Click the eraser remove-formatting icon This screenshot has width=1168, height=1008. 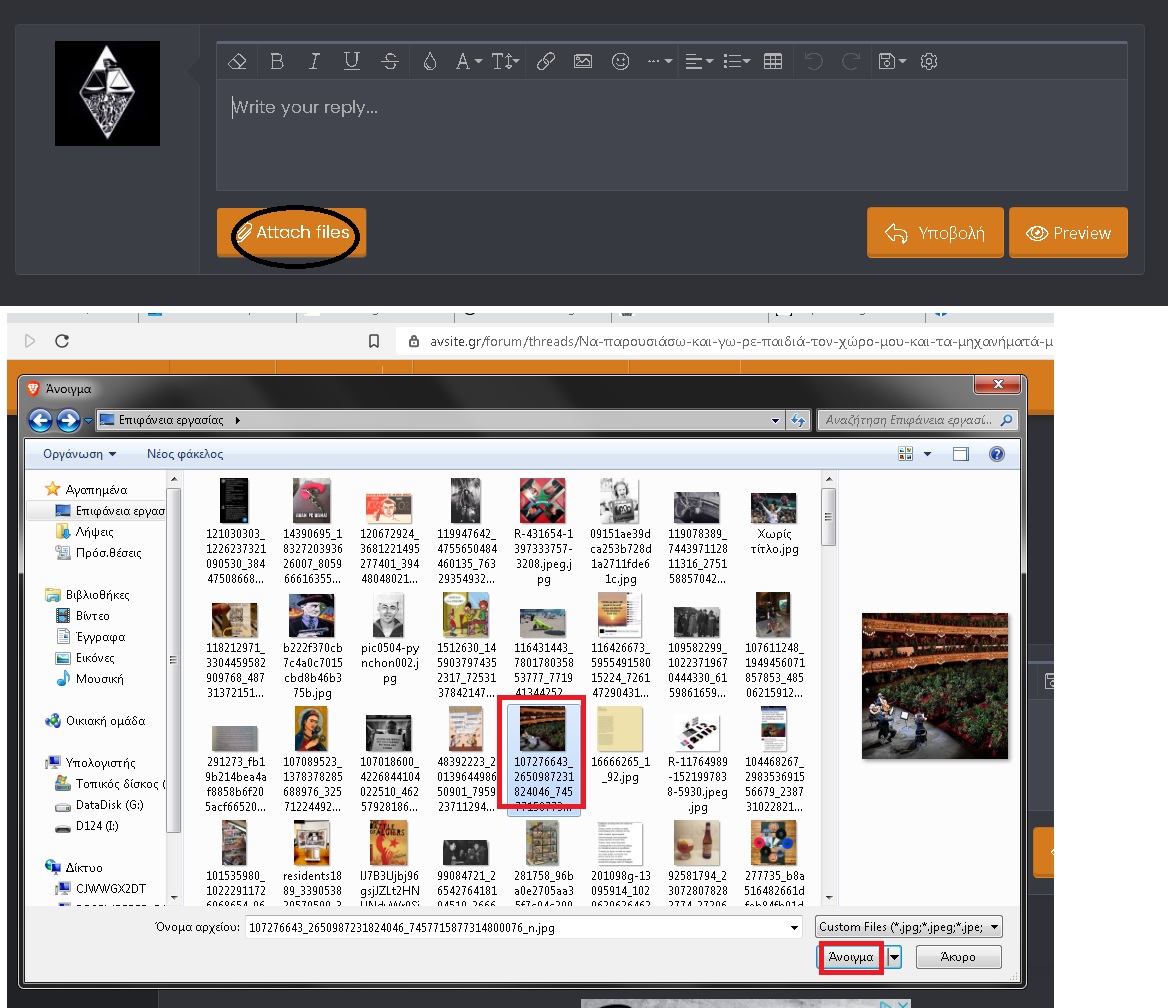pos(237,62)
